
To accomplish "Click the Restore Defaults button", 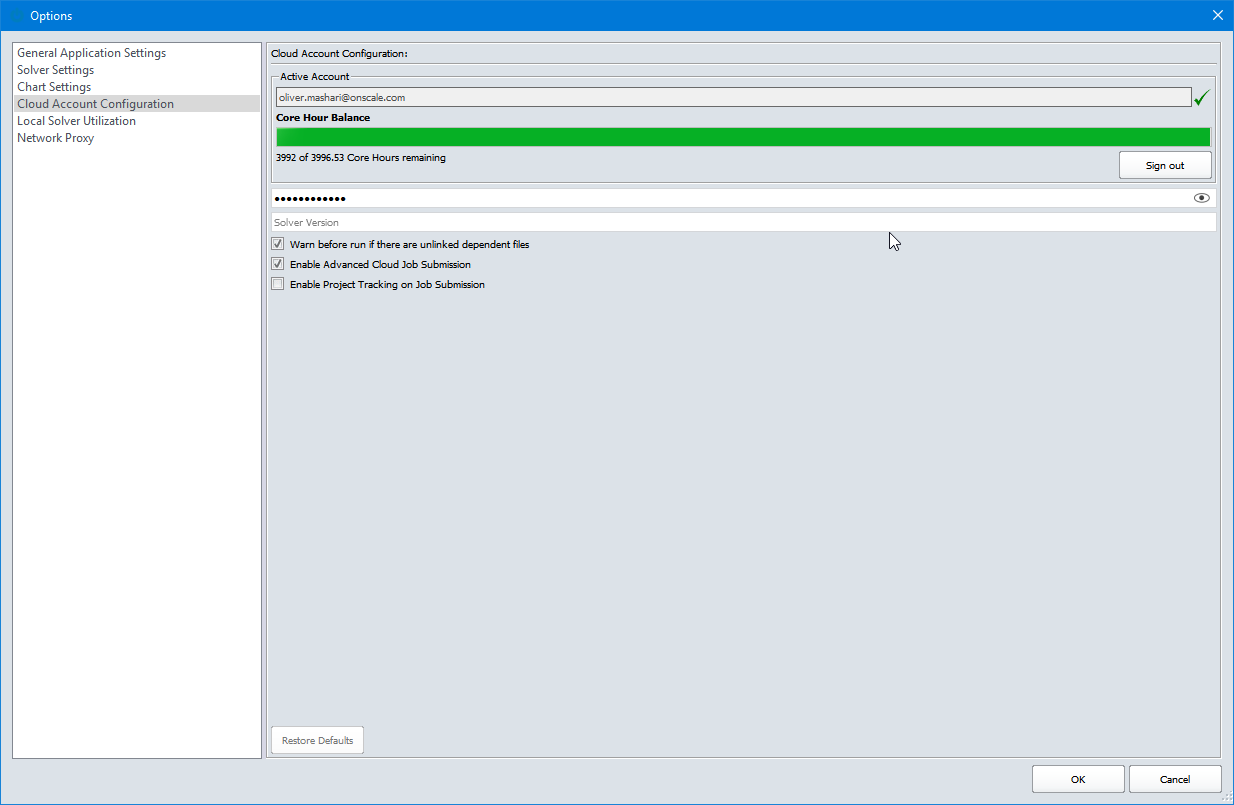I will (318, 740).
